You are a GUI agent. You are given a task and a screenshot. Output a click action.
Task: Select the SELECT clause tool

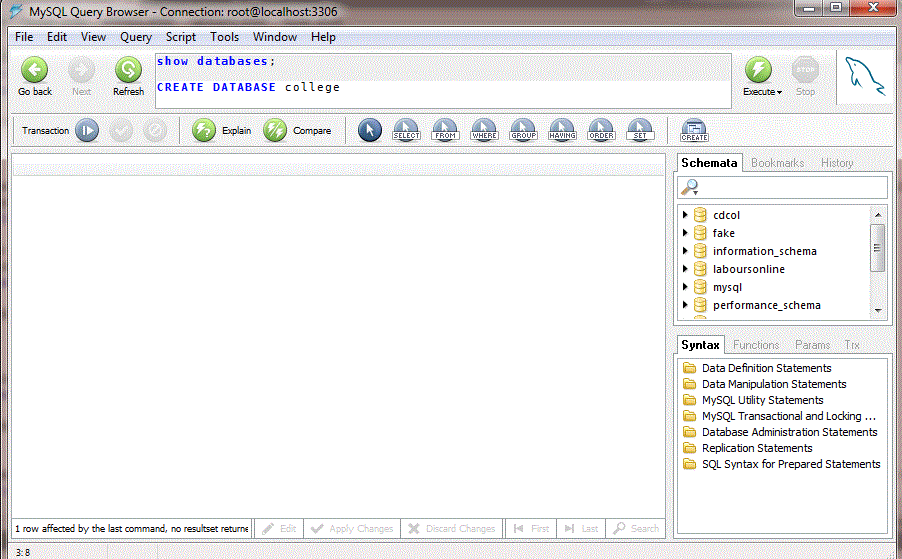click(x=406, y=130)
